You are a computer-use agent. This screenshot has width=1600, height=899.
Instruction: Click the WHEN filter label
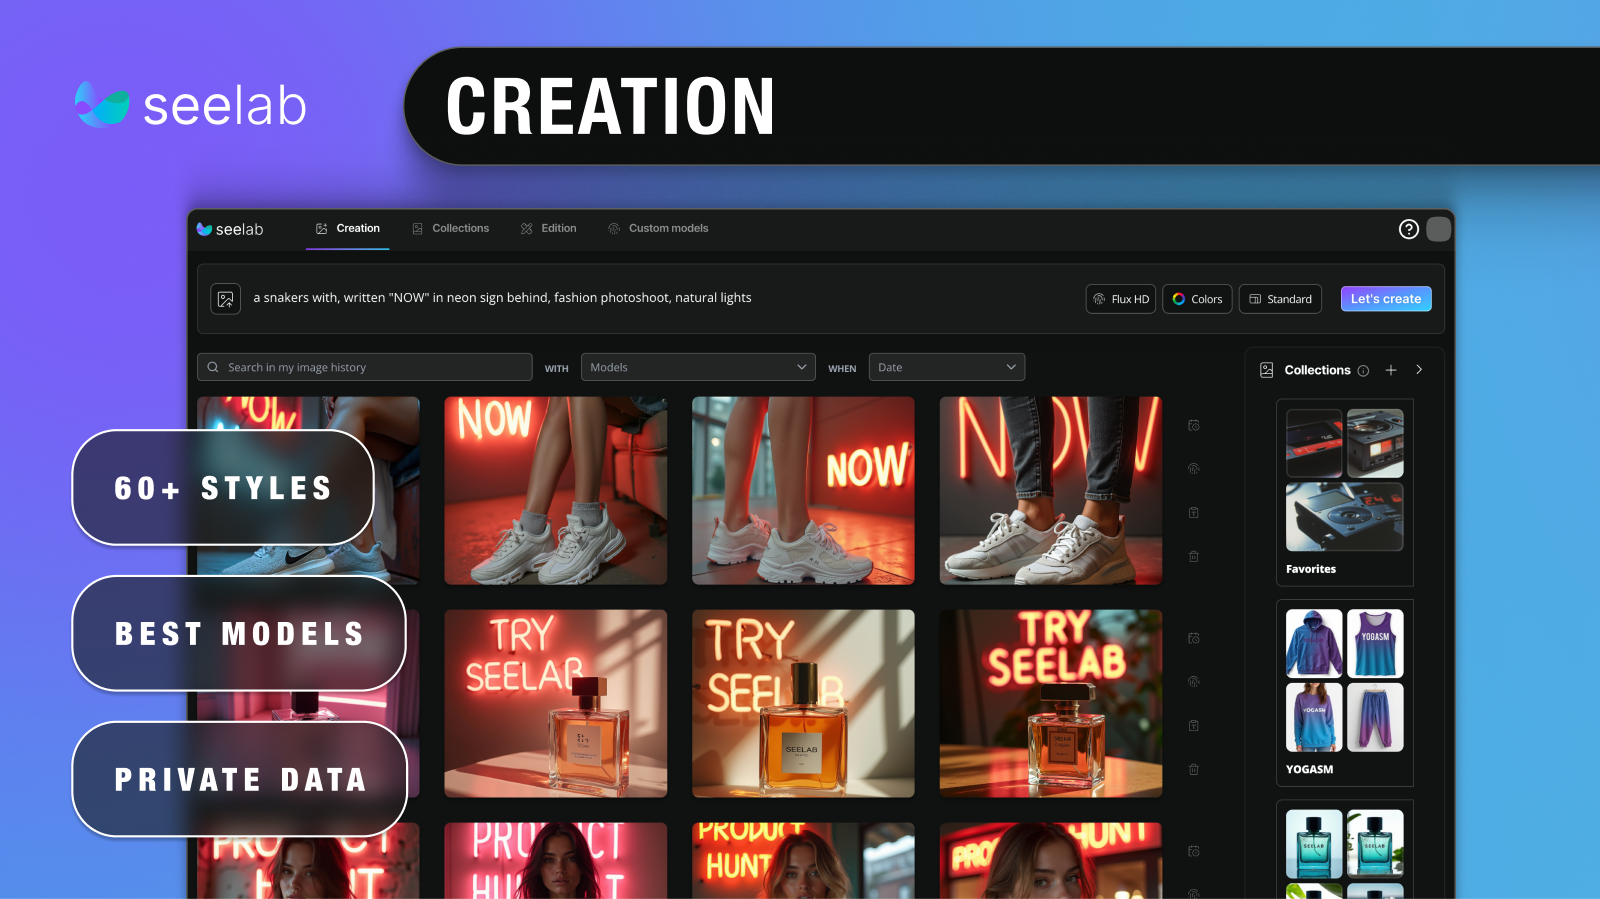coord(842,369)
